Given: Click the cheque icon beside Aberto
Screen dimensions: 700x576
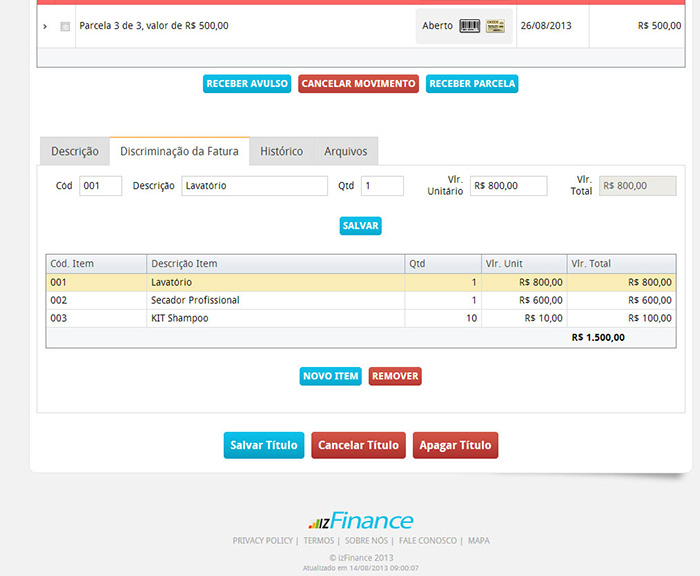Looking at the screenshot, I should point(495,26).
